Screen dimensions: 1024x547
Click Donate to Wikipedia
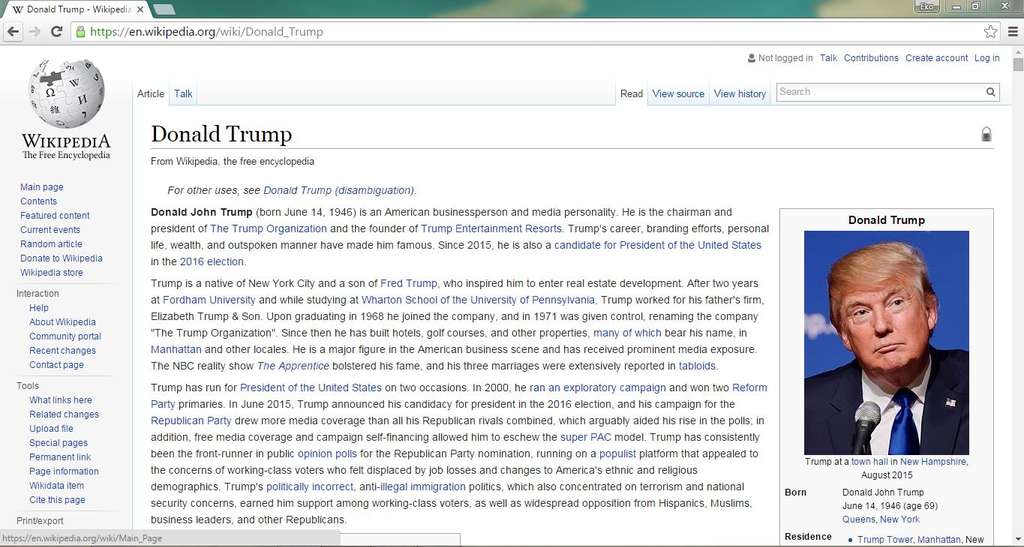pyautogui.click(x=61, y=258)
